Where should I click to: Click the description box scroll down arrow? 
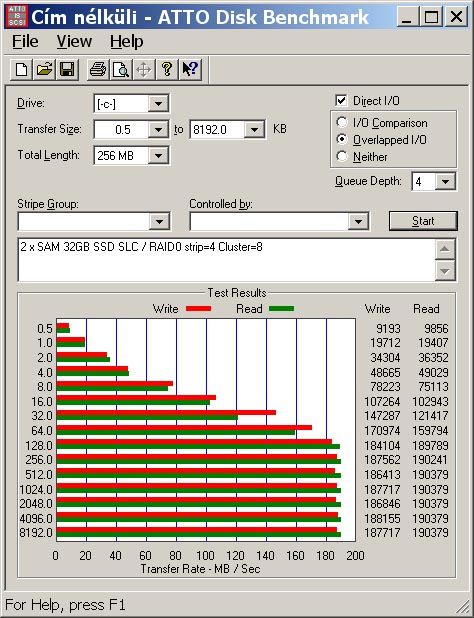(x=445, y=271)
